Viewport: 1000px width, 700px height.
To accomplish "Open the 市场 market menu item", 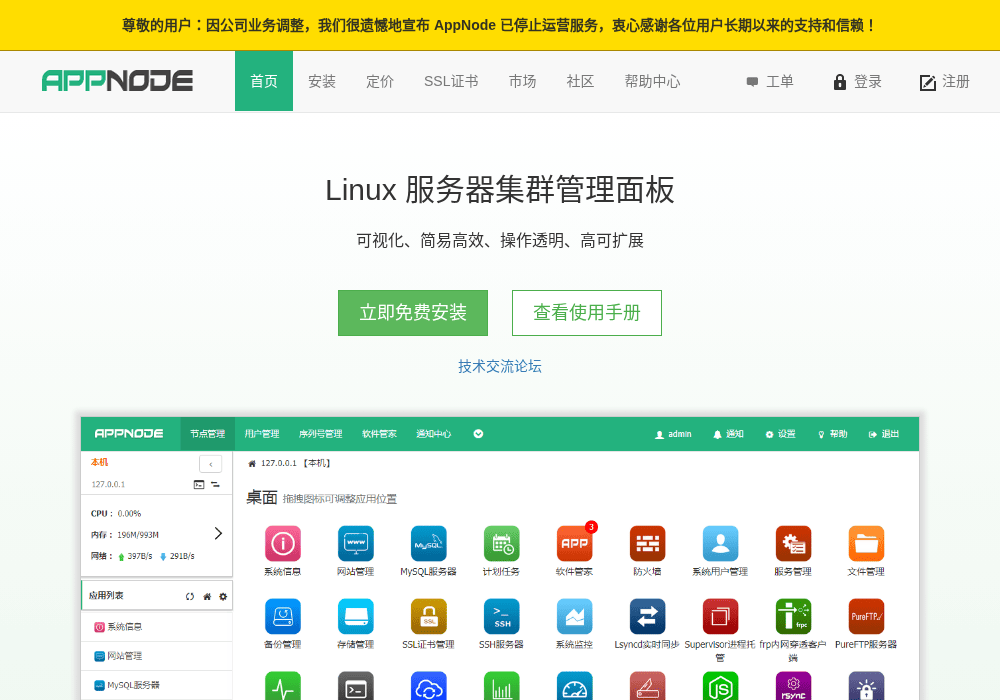I will pyautogui.click(x=522, y=82).
